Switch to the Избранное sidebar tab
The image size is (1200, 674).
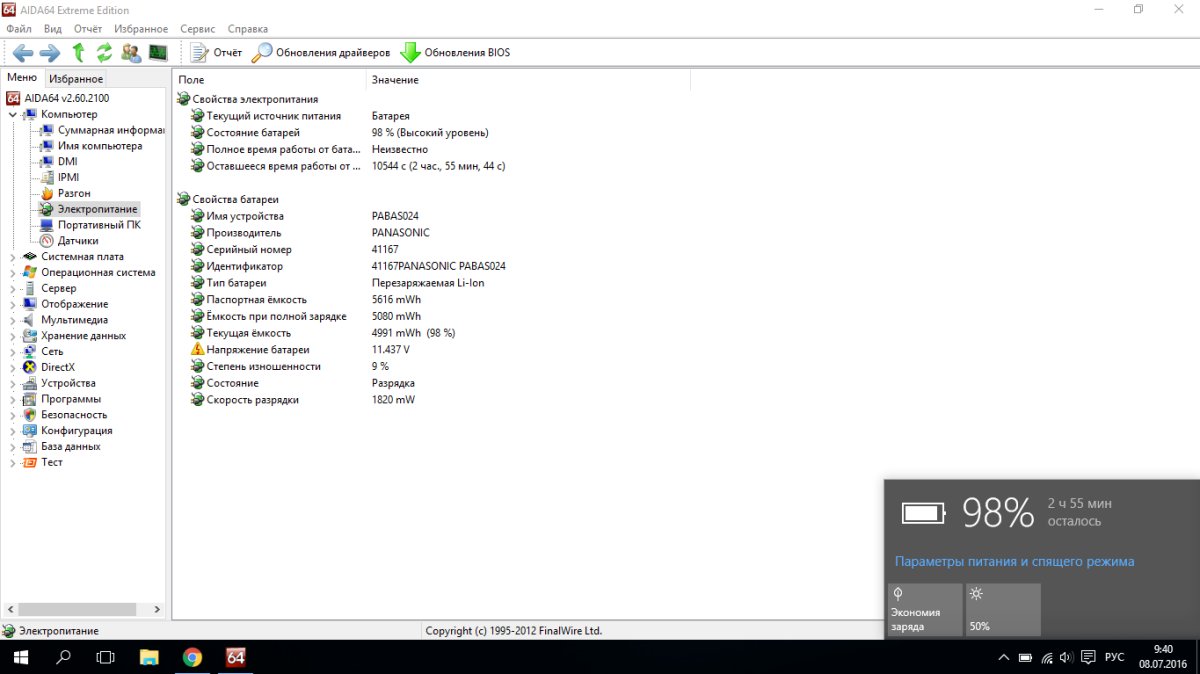(x=76, y=79)
